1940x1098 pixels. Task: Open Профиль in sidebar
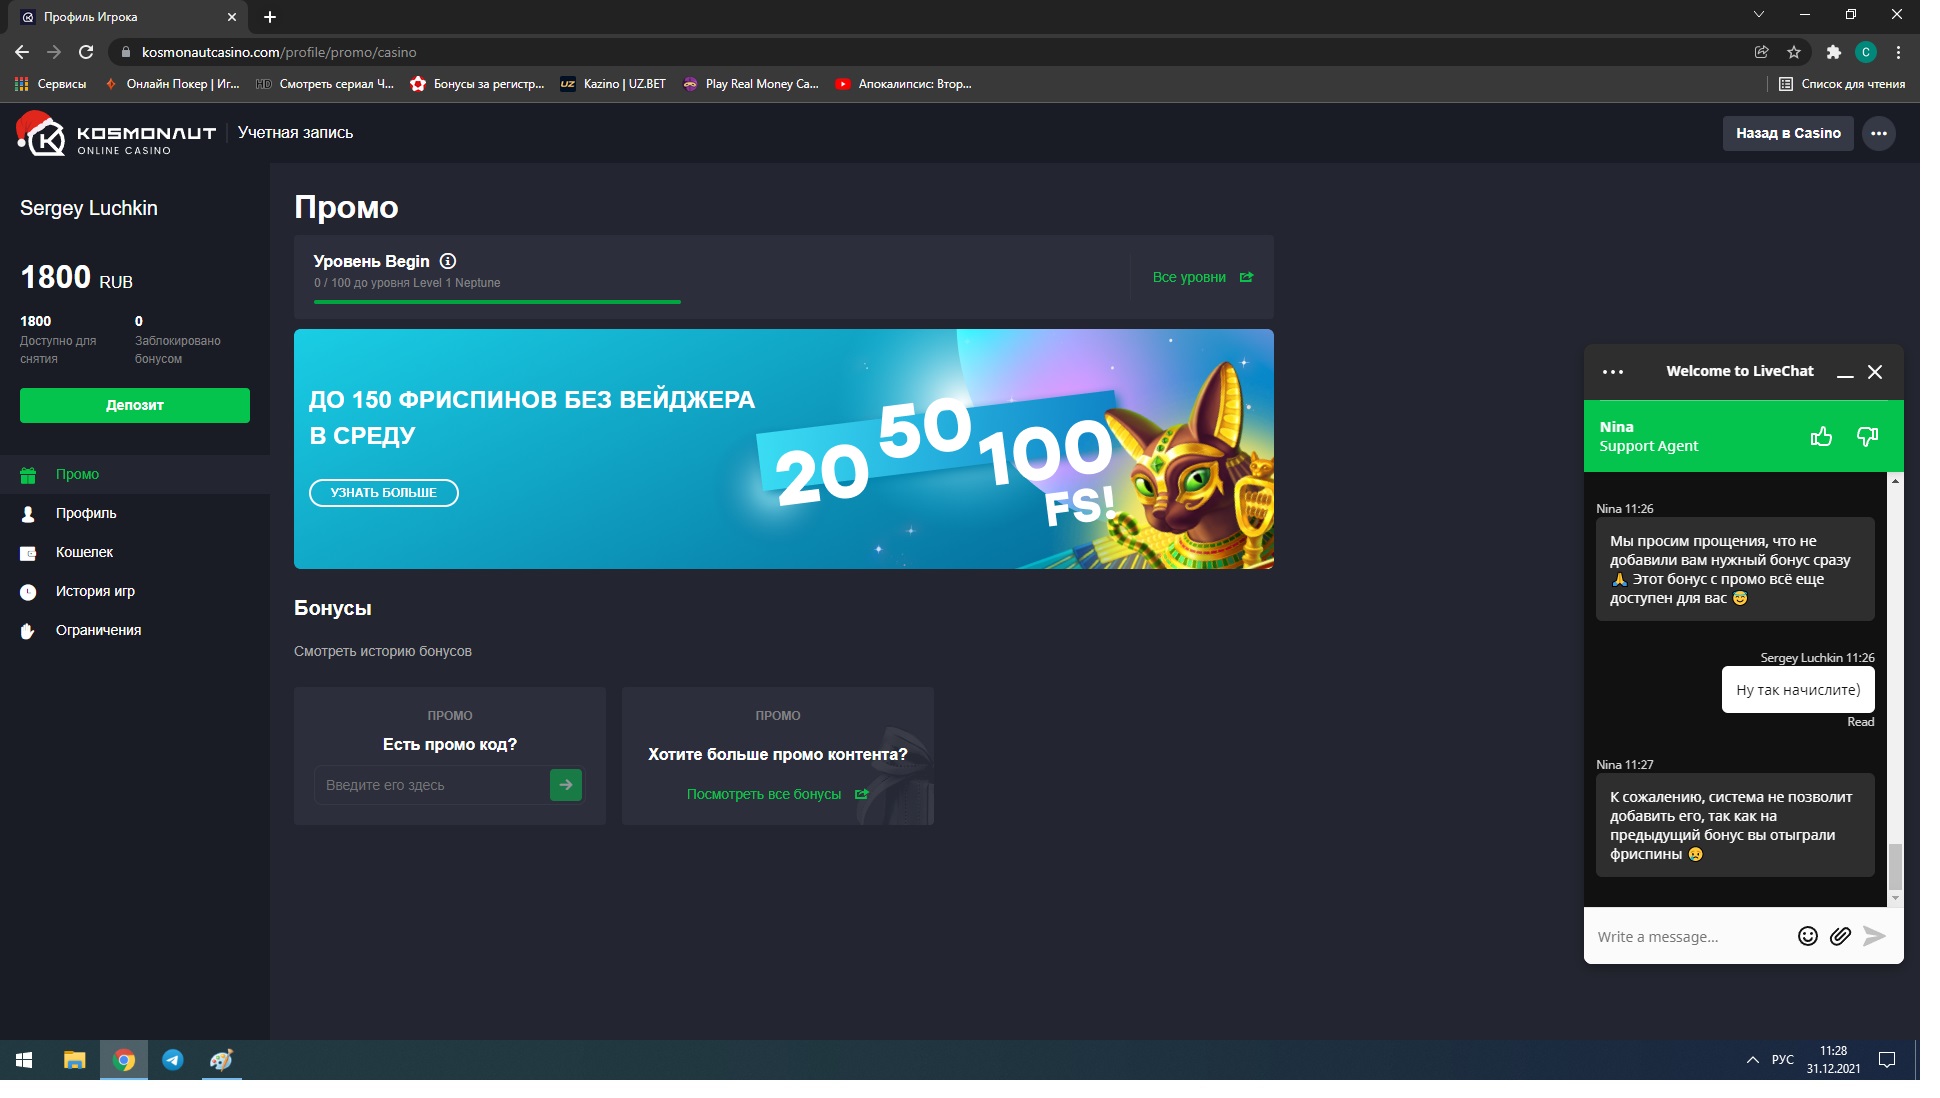point(135,513)
